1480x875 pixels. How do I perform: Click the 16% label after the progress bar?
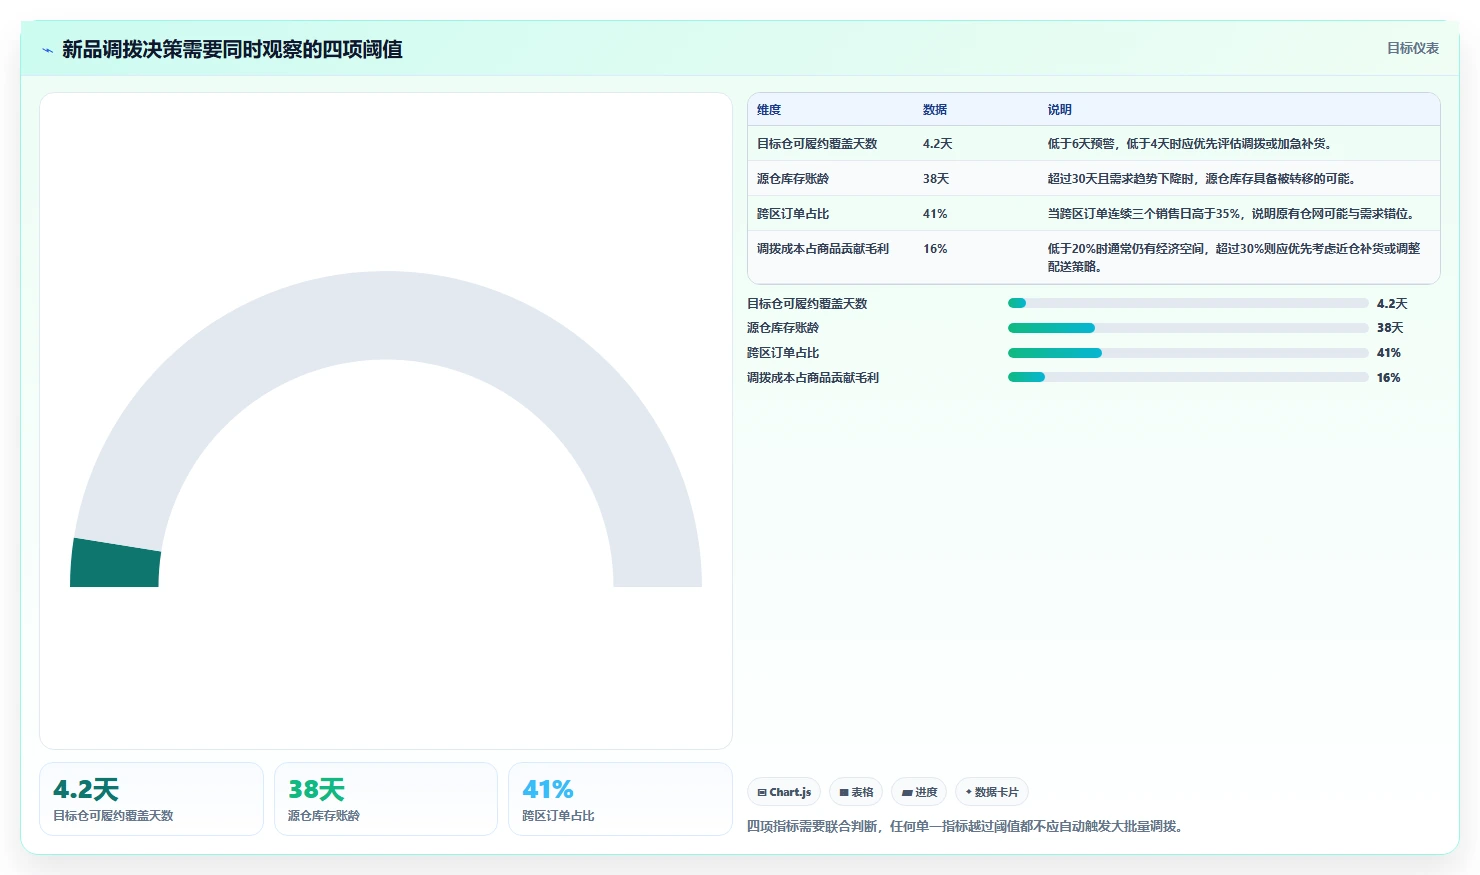pyautogui.click(x=1389, y=378)
